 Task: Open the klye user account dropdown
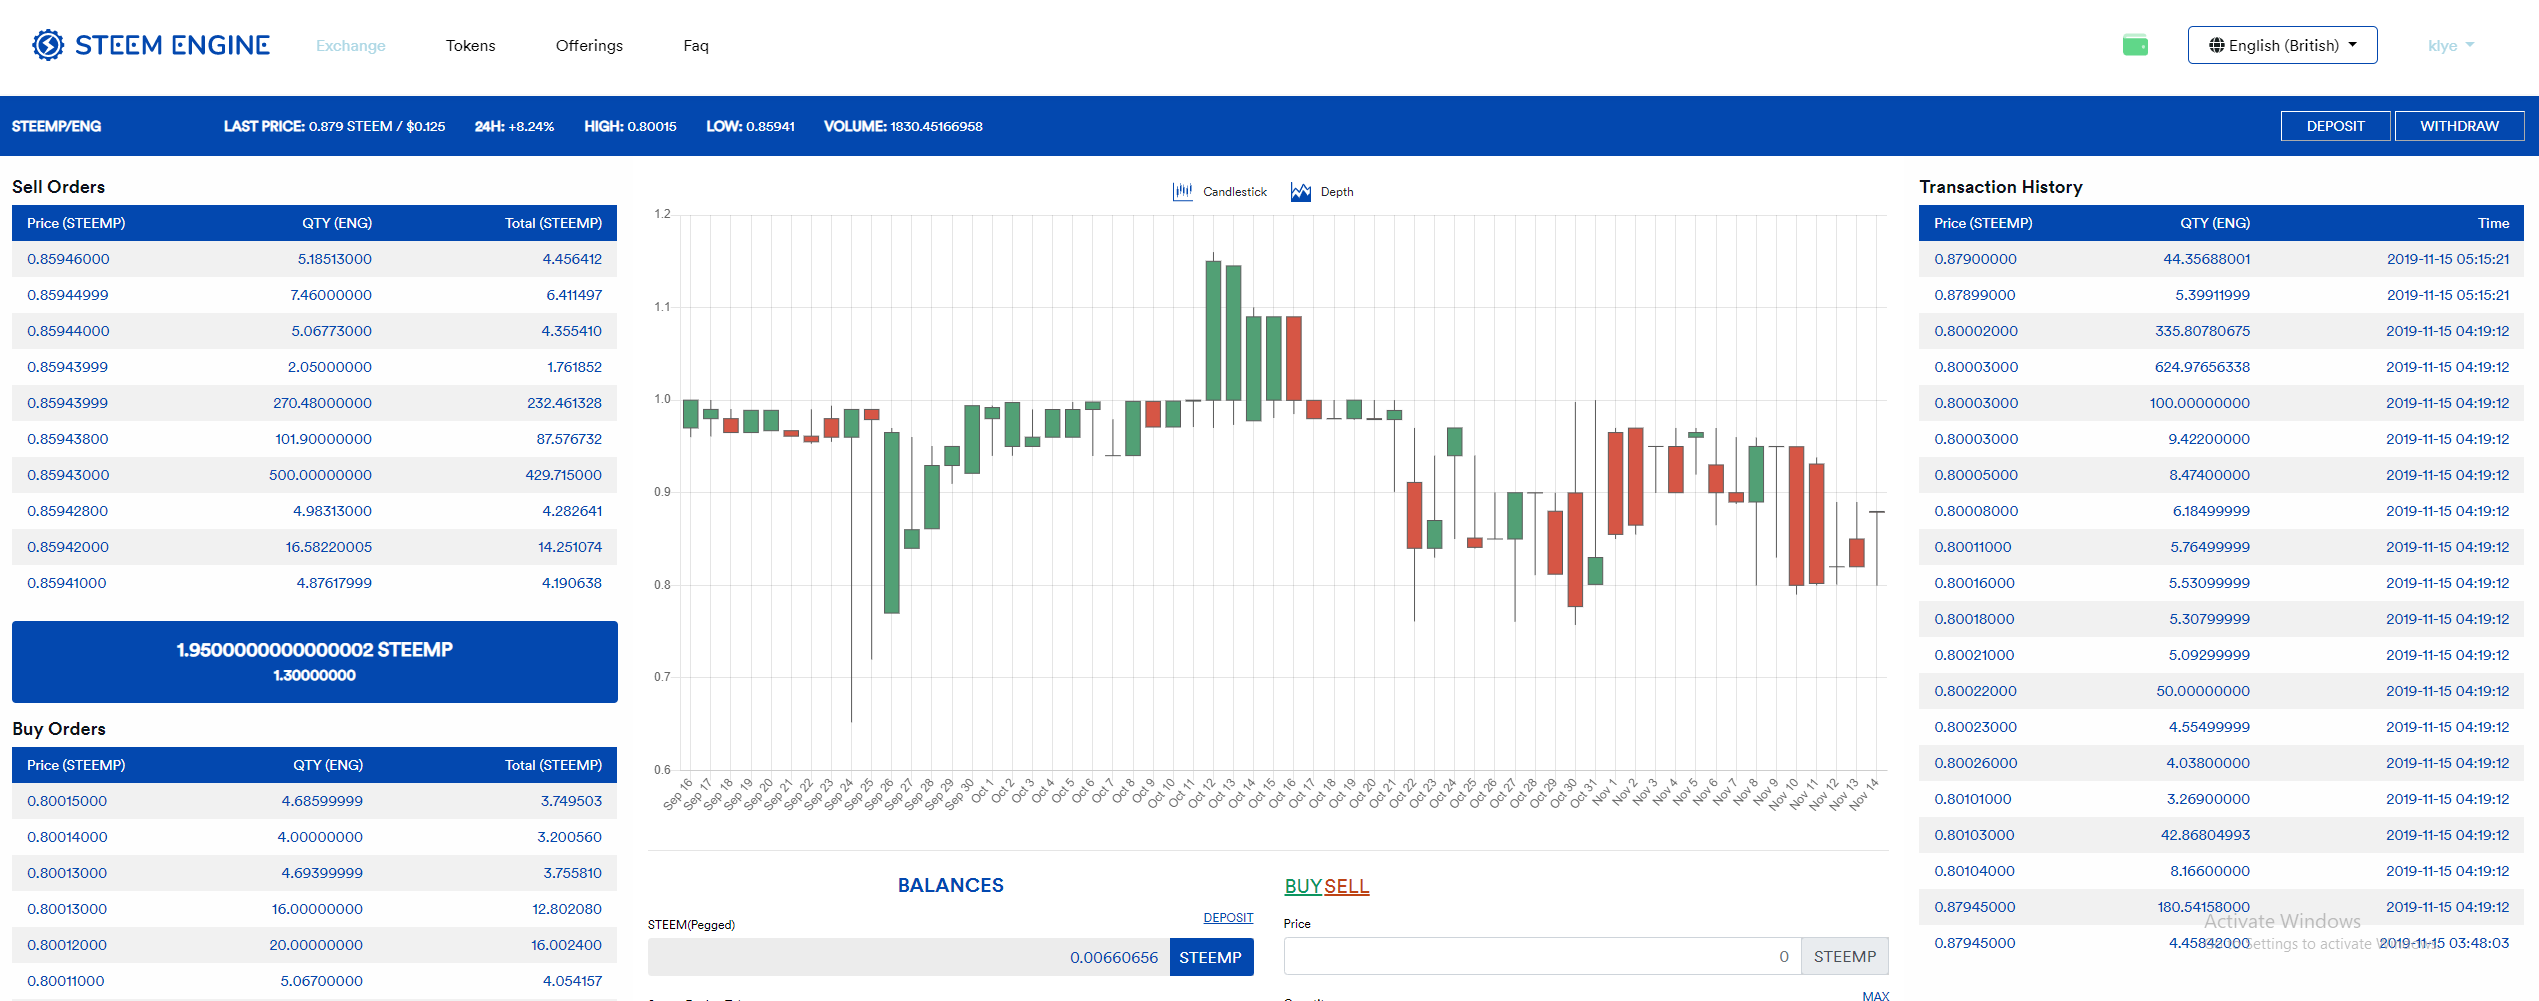tap(2450, 46)
